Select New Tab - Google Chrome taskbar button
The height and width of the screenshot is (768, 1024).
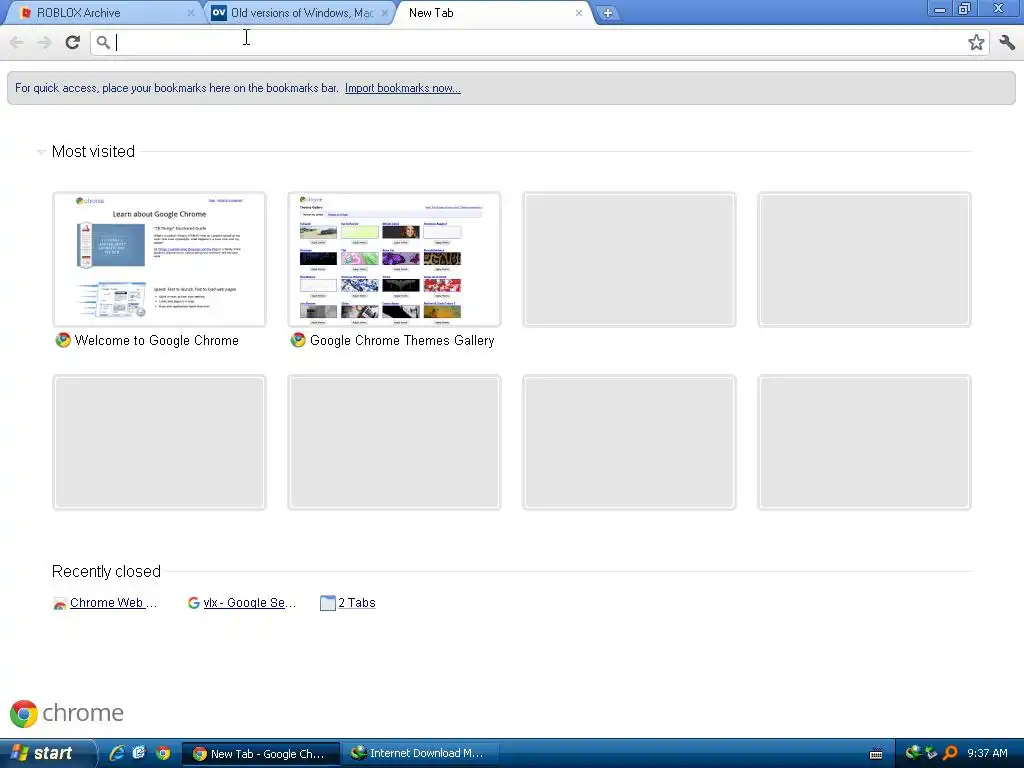tap(261, 754)
